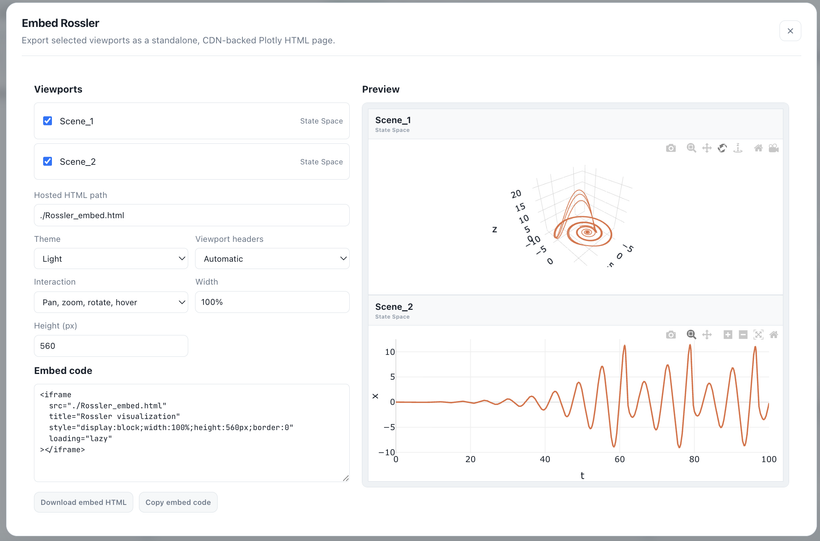This screenshot has width=820, height=541.
Task: Select zoom tool in Scene_1 modebar
Action: pos(691,148)
